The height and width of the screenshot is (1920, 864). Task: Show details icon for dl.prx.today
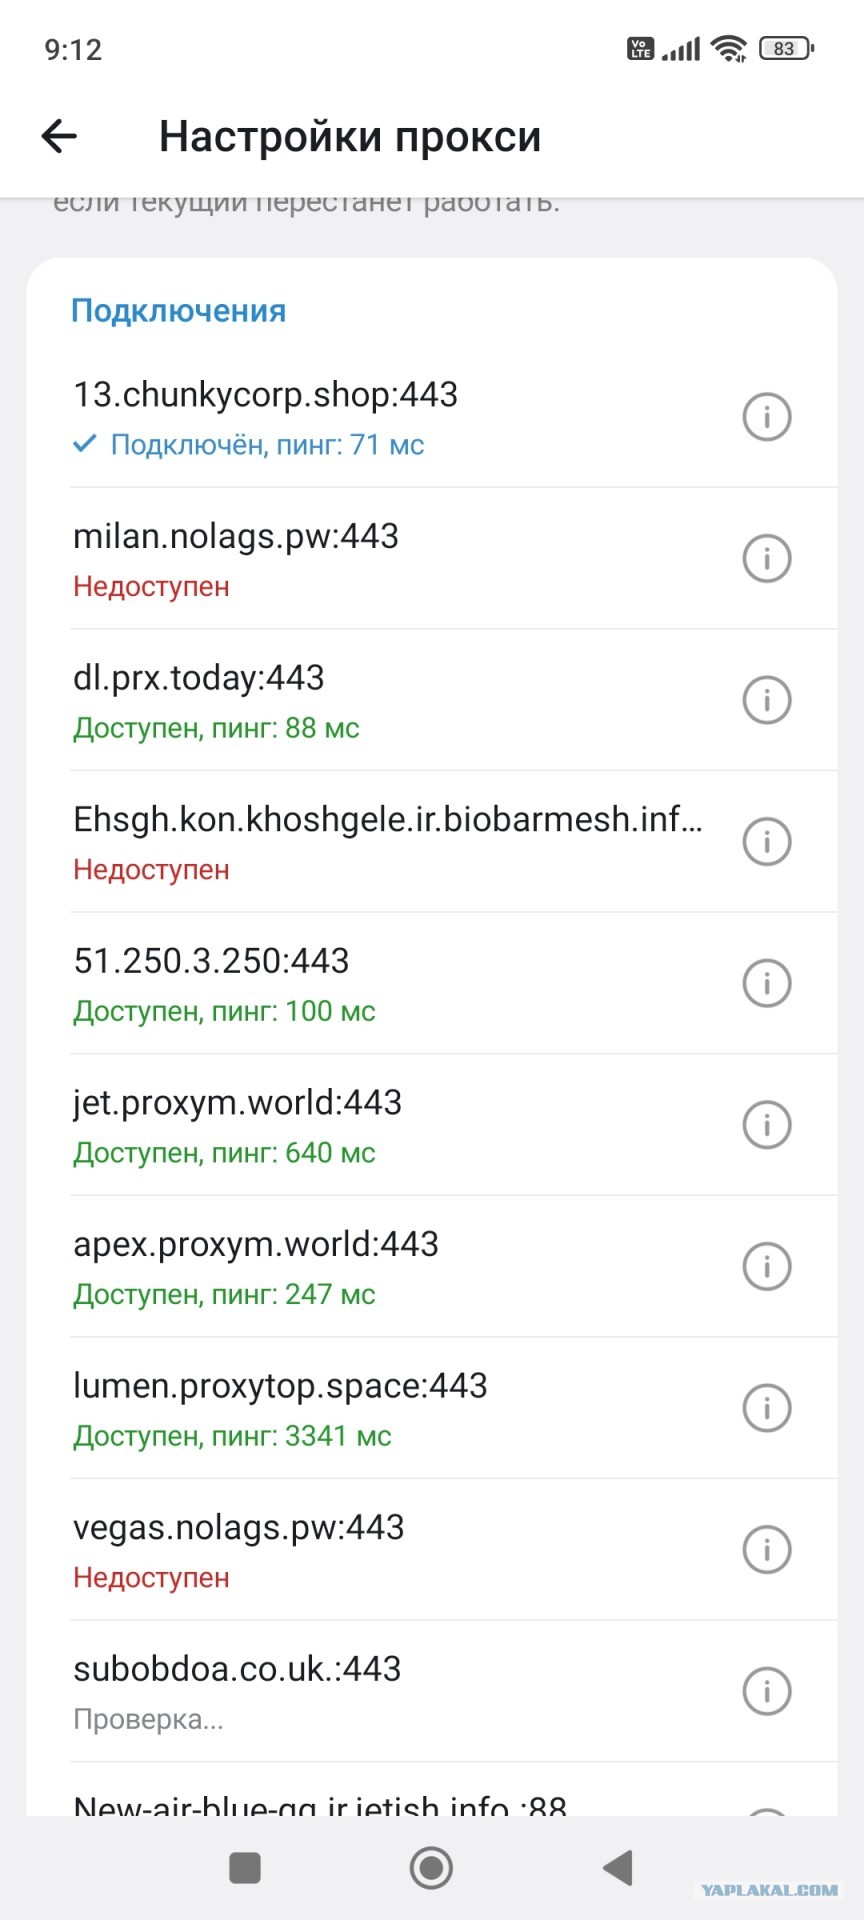click(767, 700)
